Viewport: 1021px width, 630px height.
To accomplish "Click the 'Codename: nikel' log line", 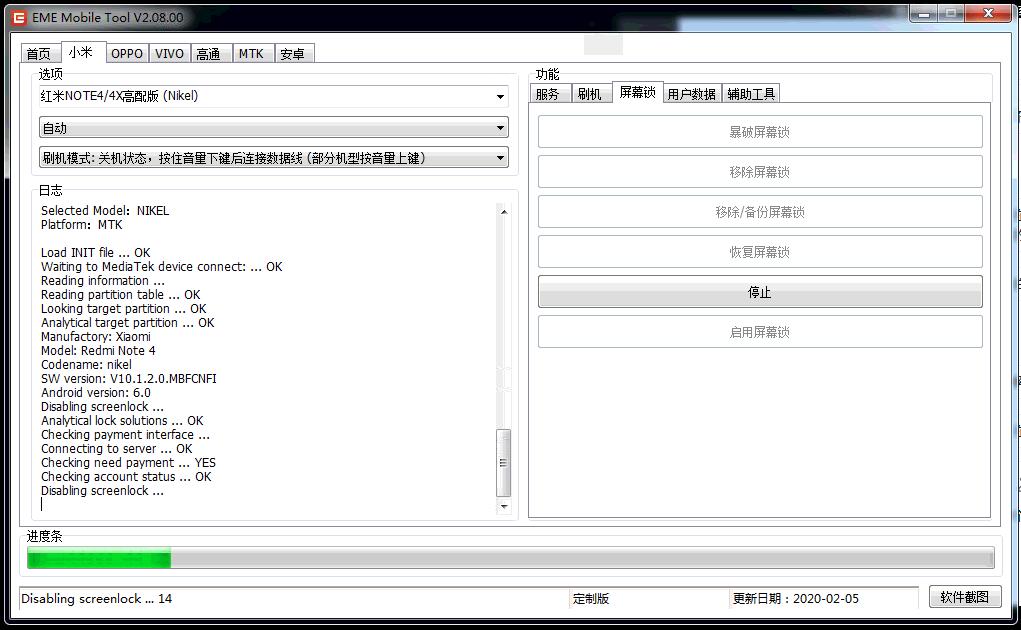I will click(x=86, y=364).
